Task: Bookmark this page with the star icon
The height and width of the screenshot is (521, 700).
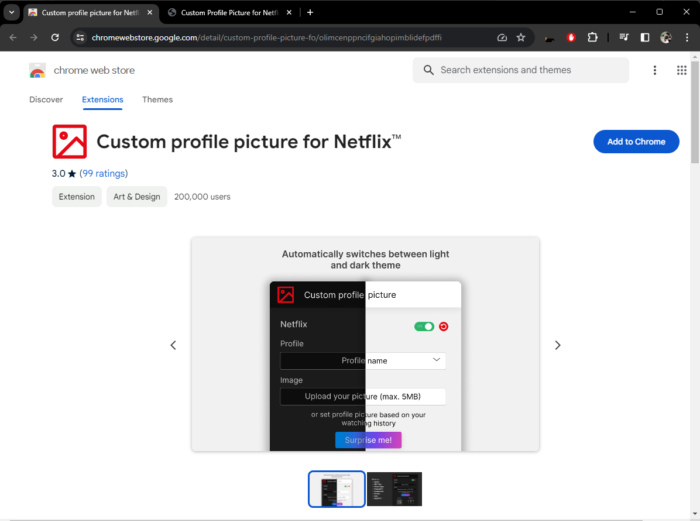Action: [x=521, y=38]
